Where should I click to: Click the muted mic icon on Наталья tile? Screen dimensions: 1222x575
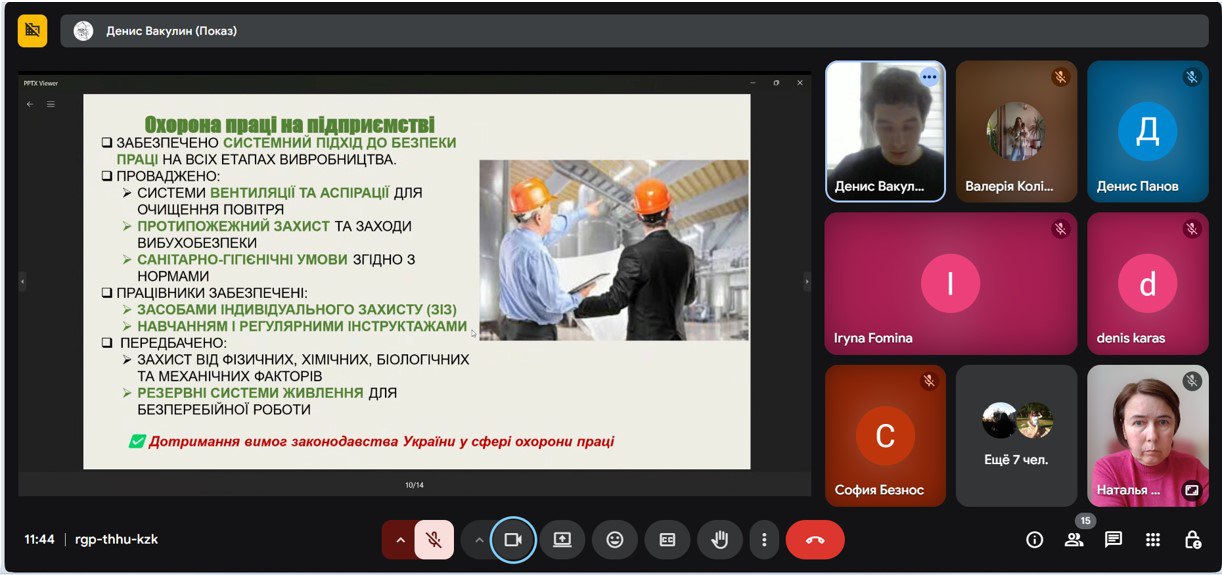point(1191,381)
